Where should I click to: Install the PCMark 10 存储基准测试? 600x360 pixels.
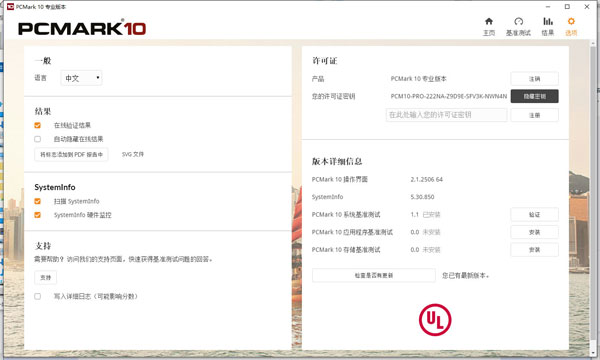(534, 250)
